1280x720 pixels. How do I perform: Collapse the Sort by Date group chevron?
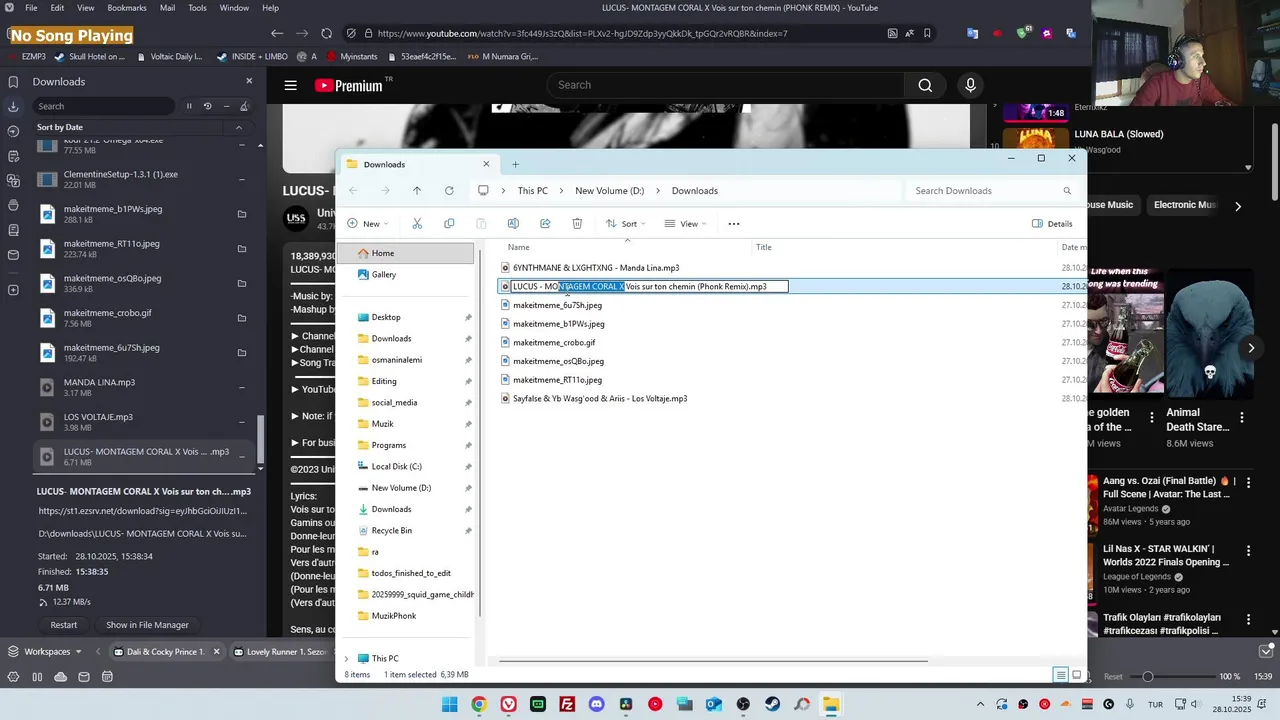(x=238, y=127)
